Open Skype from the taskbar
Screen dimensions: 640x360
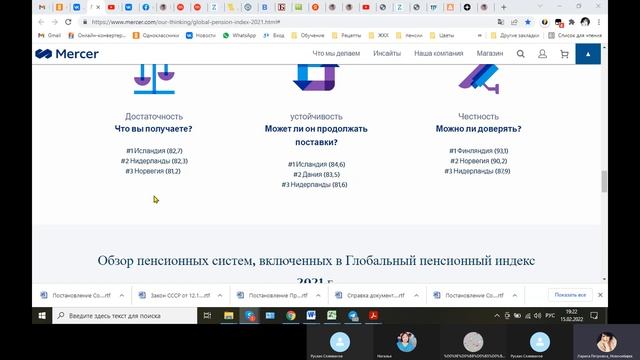249,316
